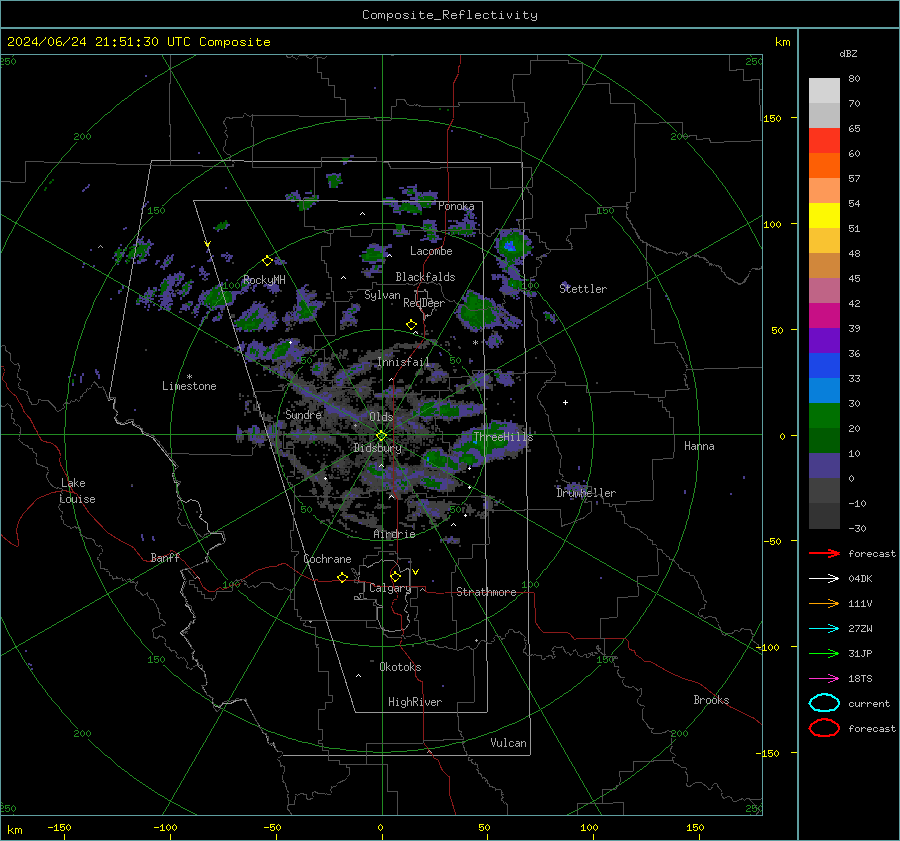Click the Composite_Reflectivity title
The image size is (900, 841).
point(450,15)
